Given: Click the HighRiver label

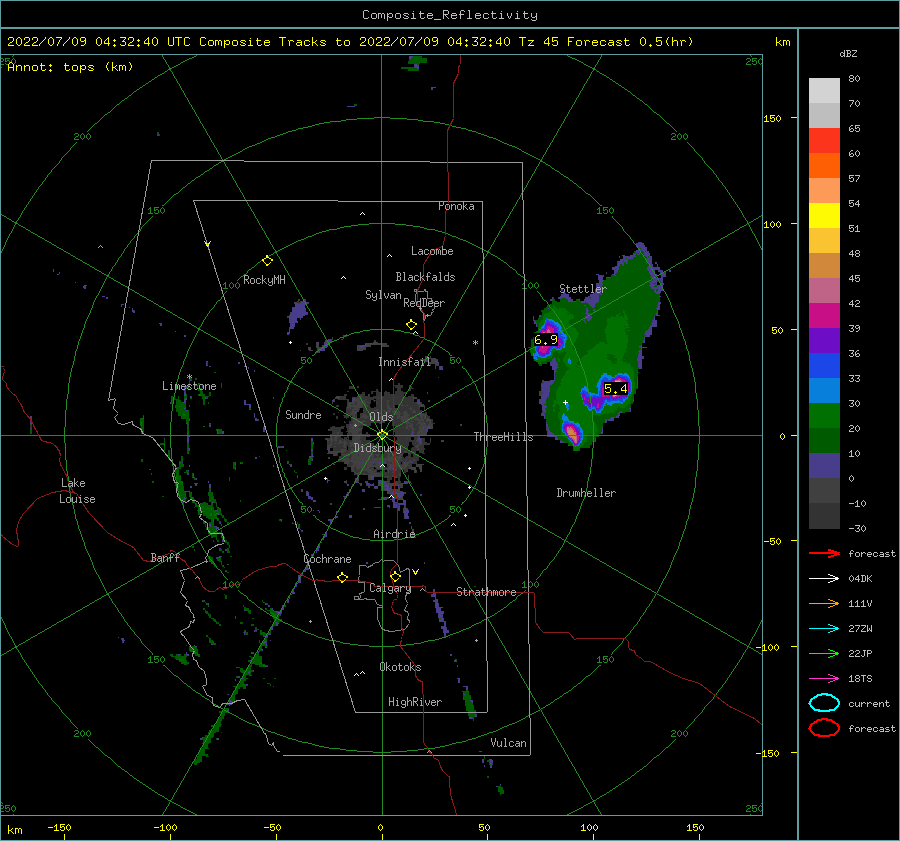Looking at the screenshot, I should click(415, 702).
